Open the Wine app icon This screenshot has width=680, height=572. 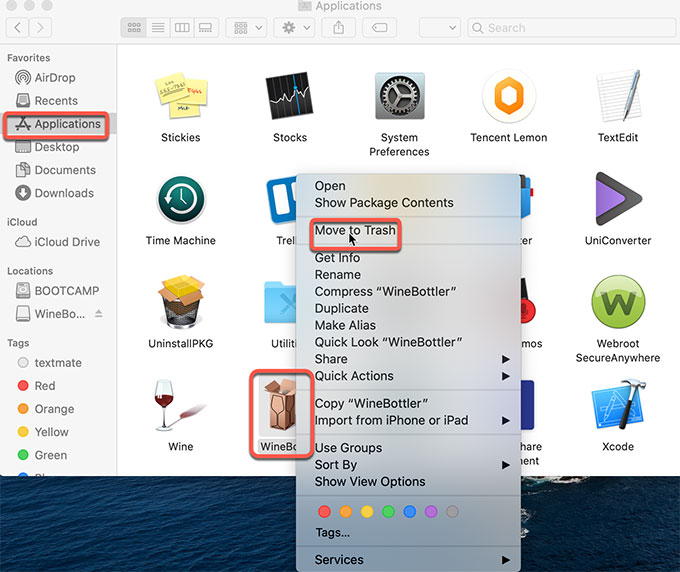[179, 405]
